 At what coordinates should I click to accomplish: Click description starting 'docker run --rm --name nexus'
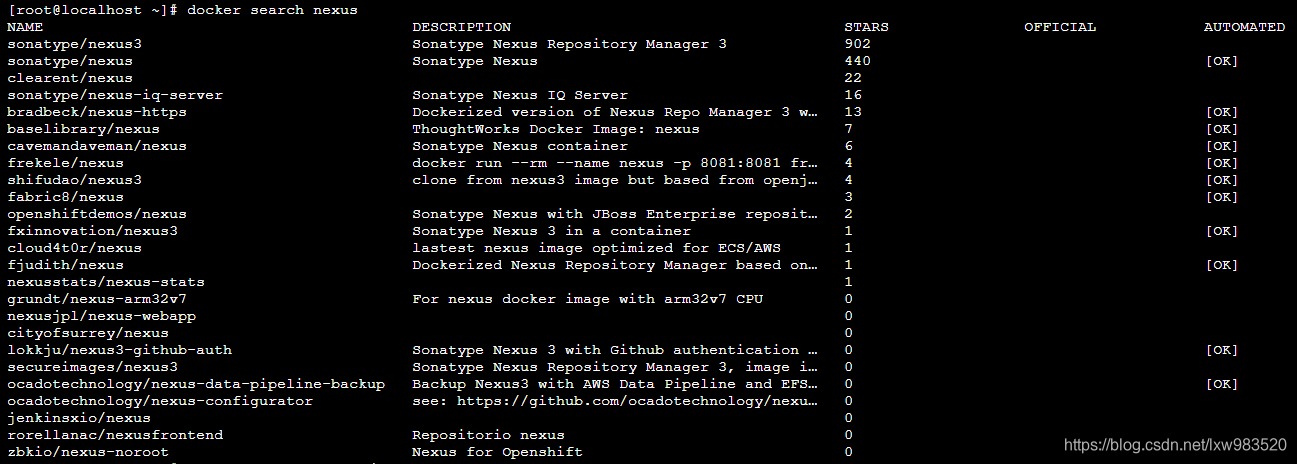tap(615, 163)
